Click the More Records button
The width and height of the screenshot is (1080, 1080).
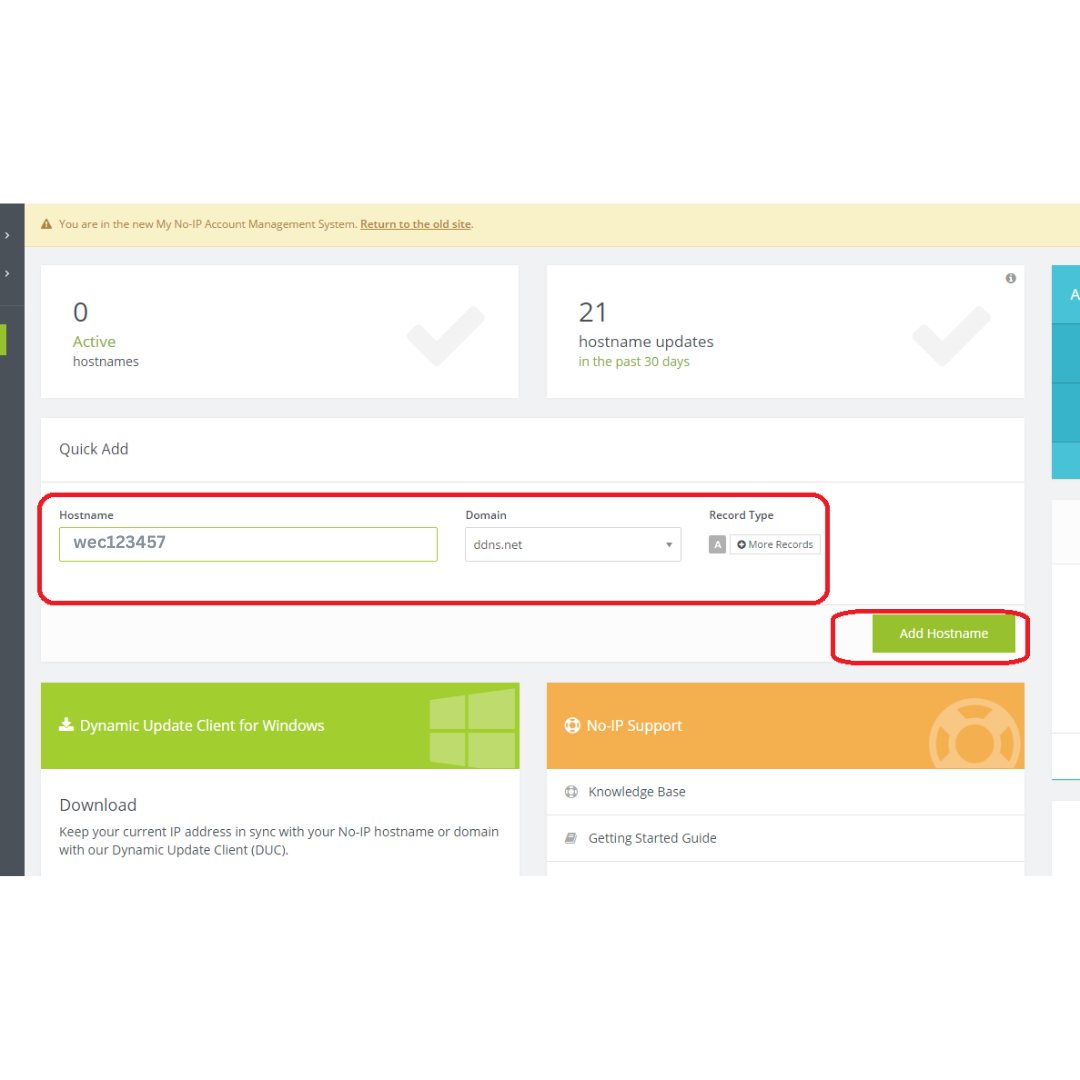click(x=775, y=544)
